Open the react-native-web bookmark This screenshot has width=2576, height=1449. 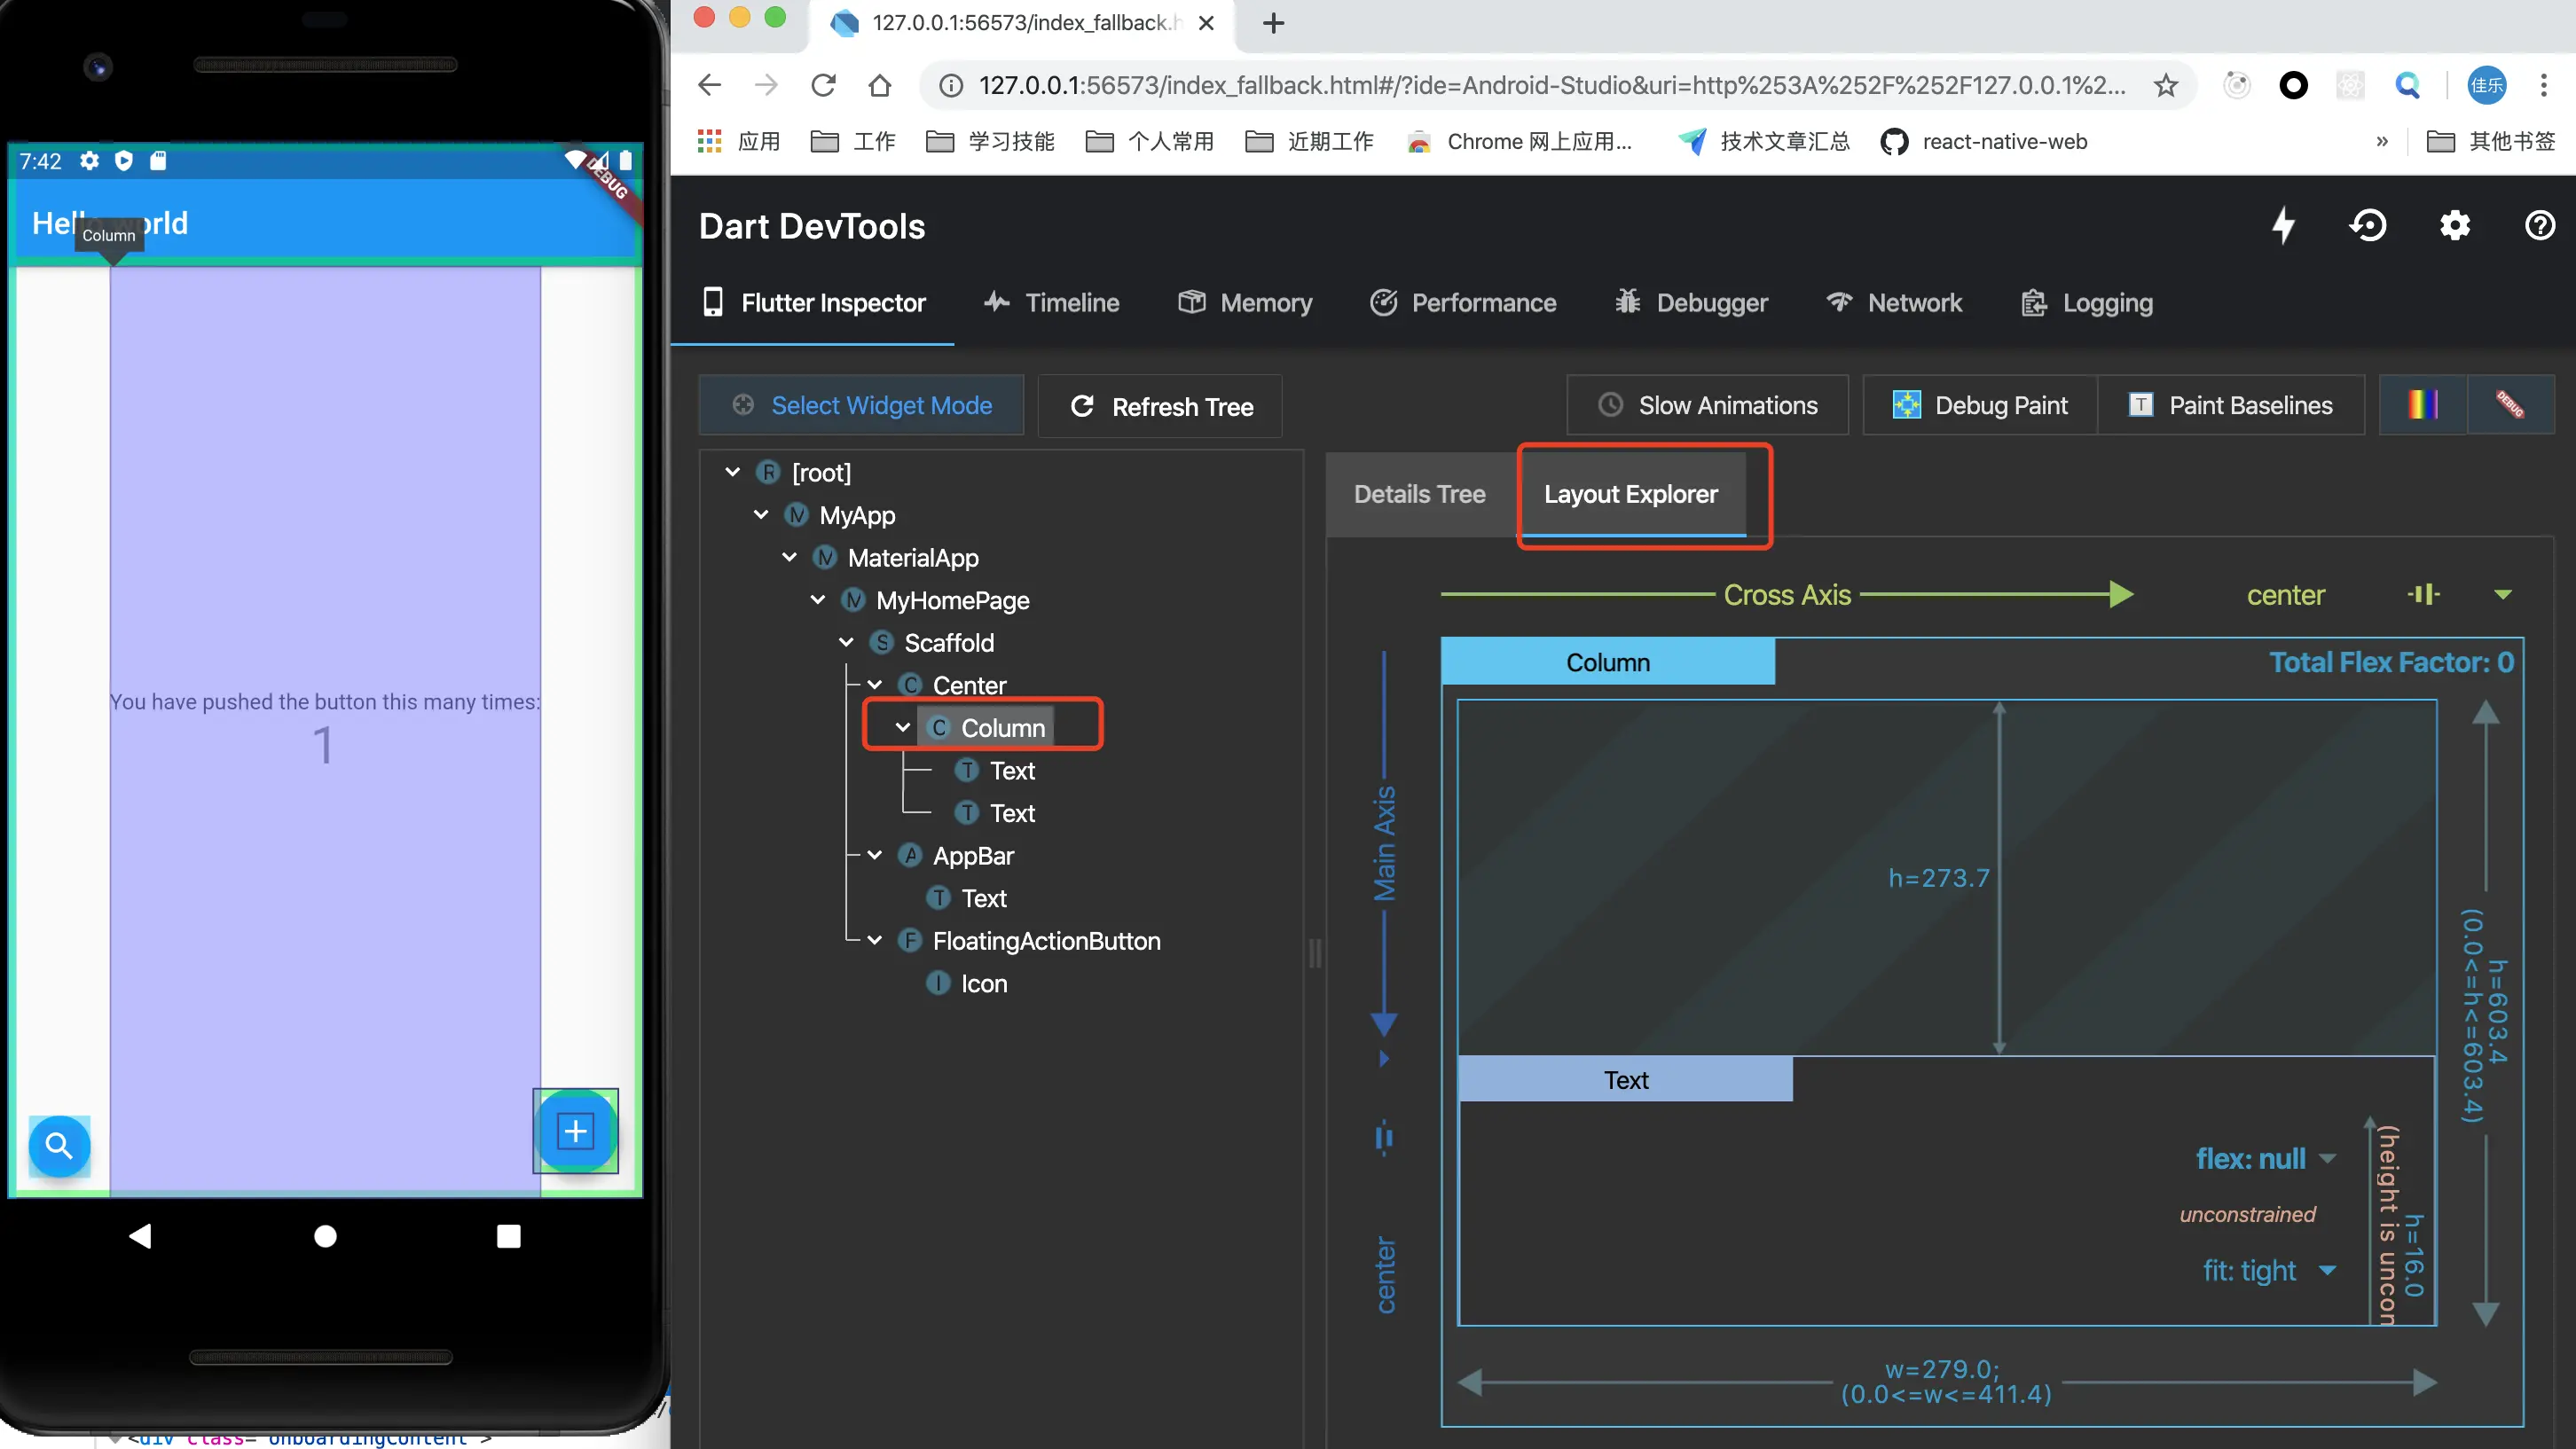[x=1984, y=142]
